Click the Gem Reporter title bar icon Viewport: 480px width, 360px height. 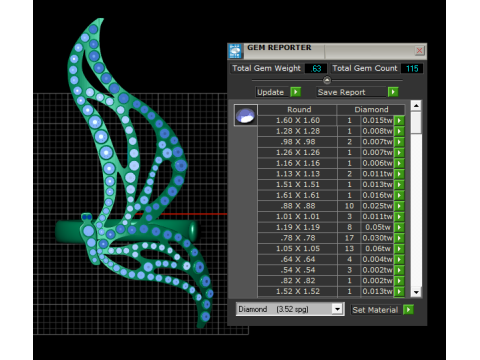[x=235, y=51]
